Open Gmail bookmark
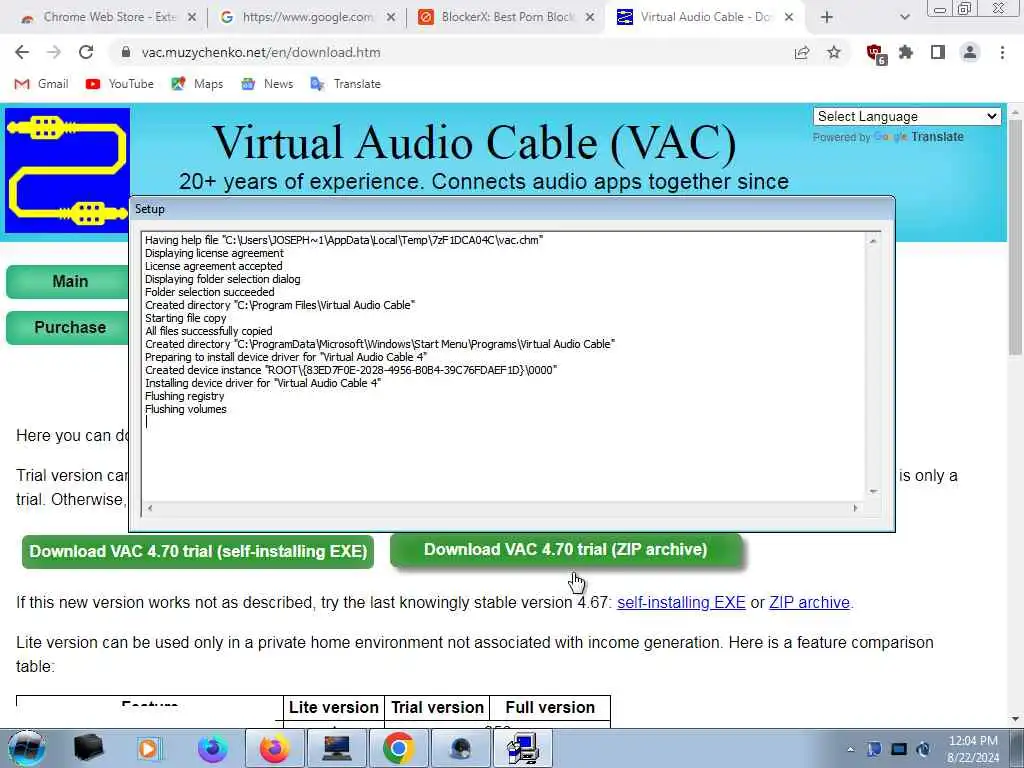The width and height of the screenshot is (1024, 768). pyautogui.click(x=41, y=84)
